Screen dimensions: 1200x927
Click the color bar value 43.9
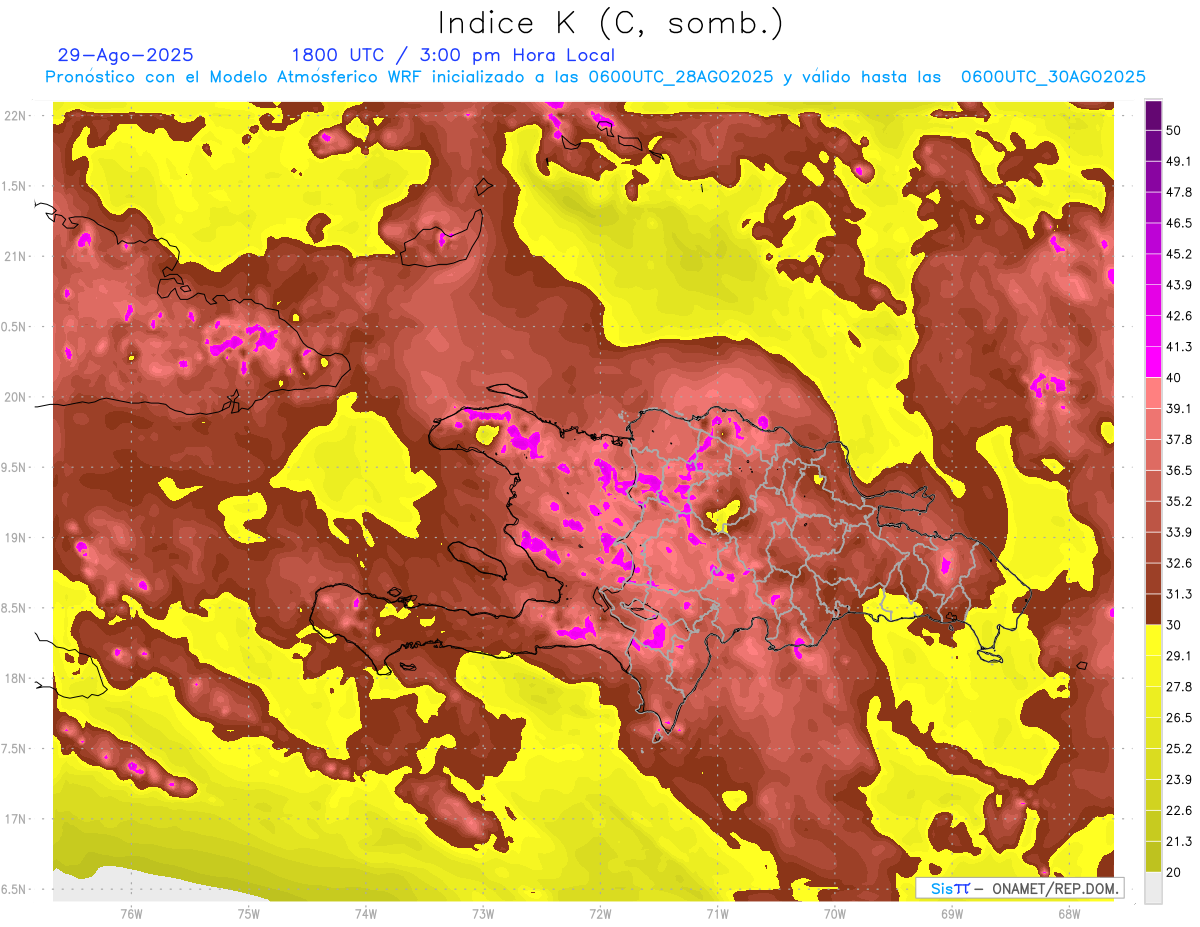tap(1179, 285)
